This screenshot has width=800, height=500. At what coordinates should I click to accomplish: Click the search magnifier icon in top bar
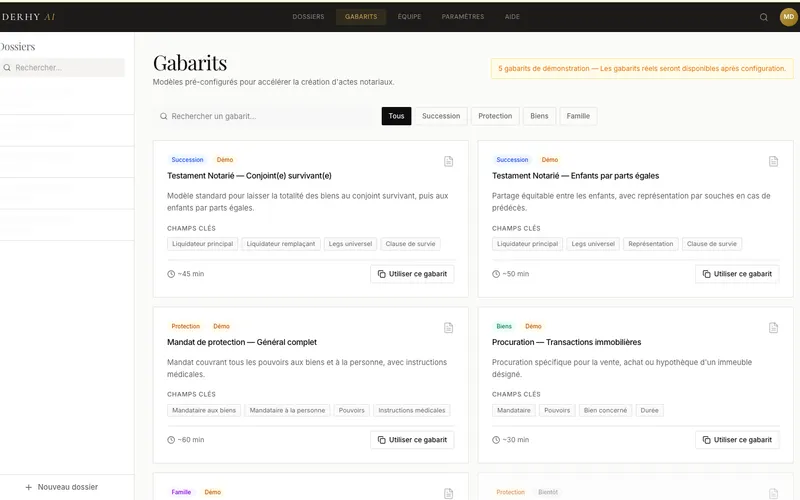[764, 17]
